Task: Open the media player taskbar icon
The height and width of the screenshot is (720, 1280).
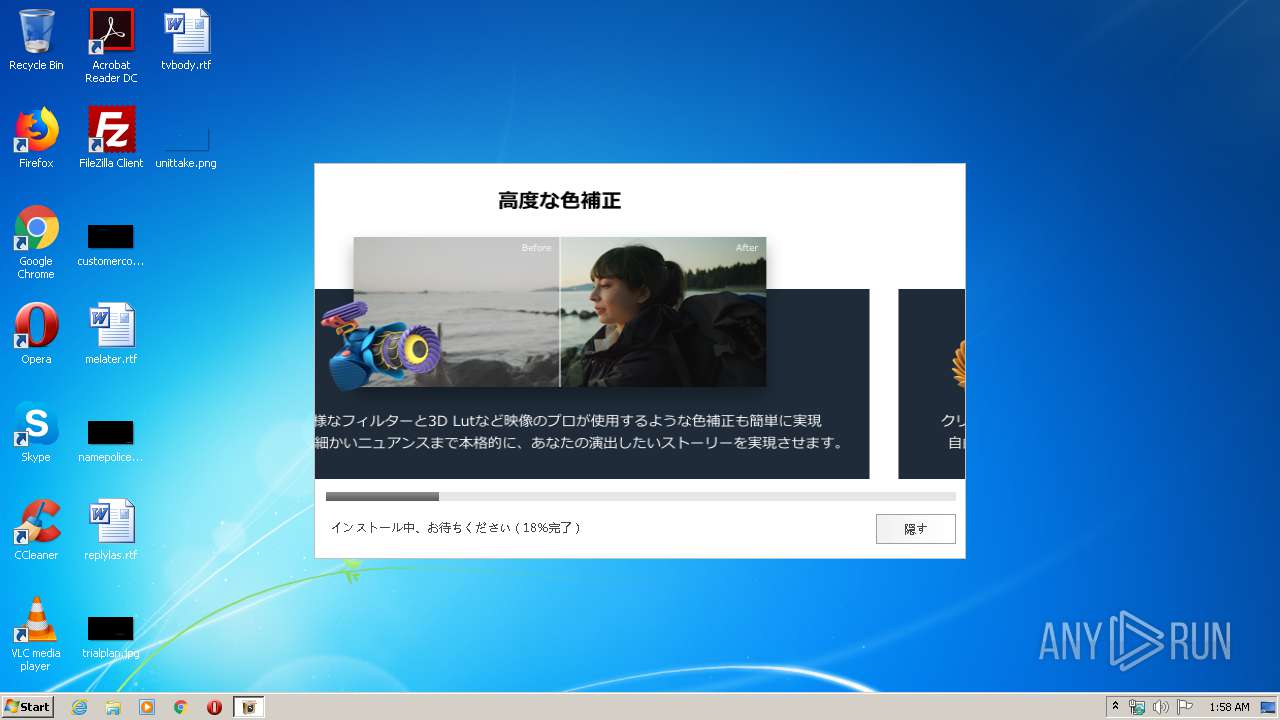Action: point(147,707)
